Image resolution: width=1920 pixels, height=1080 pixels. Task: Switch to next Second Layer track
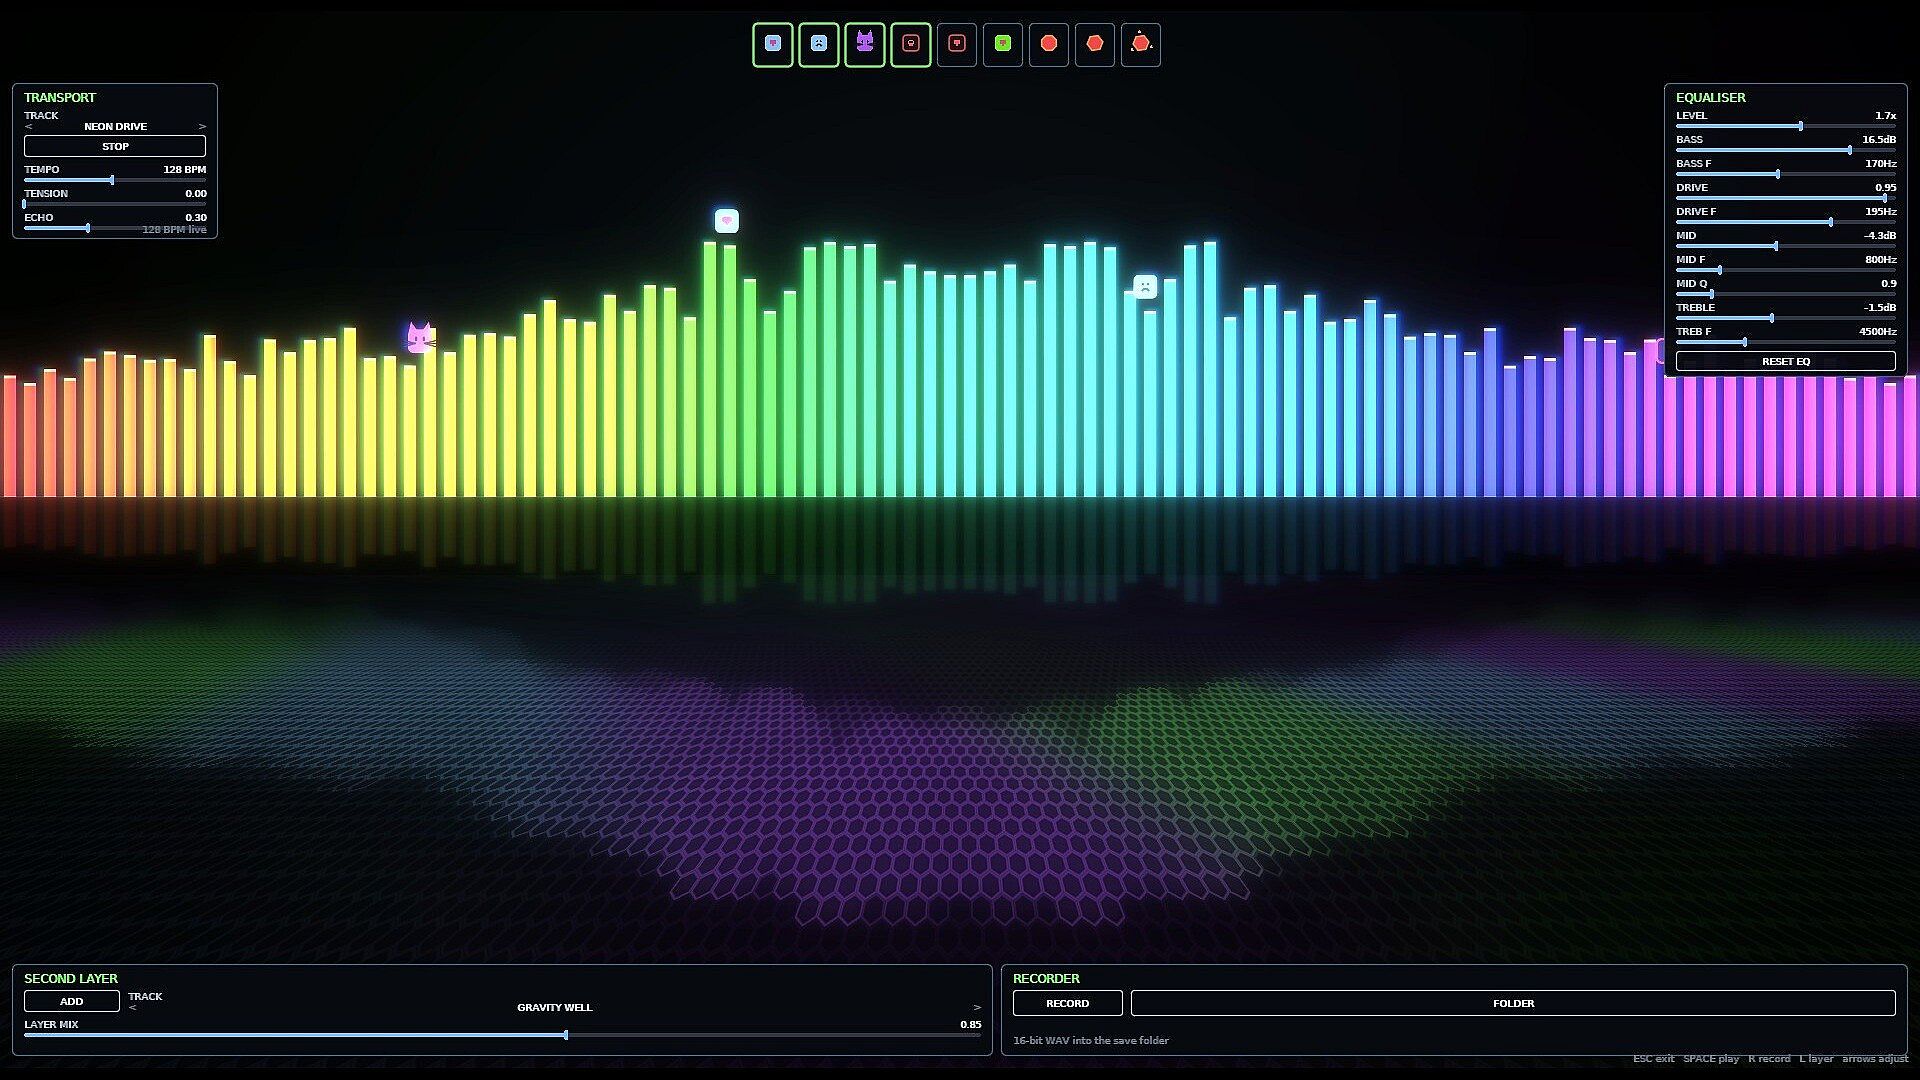977,1008
